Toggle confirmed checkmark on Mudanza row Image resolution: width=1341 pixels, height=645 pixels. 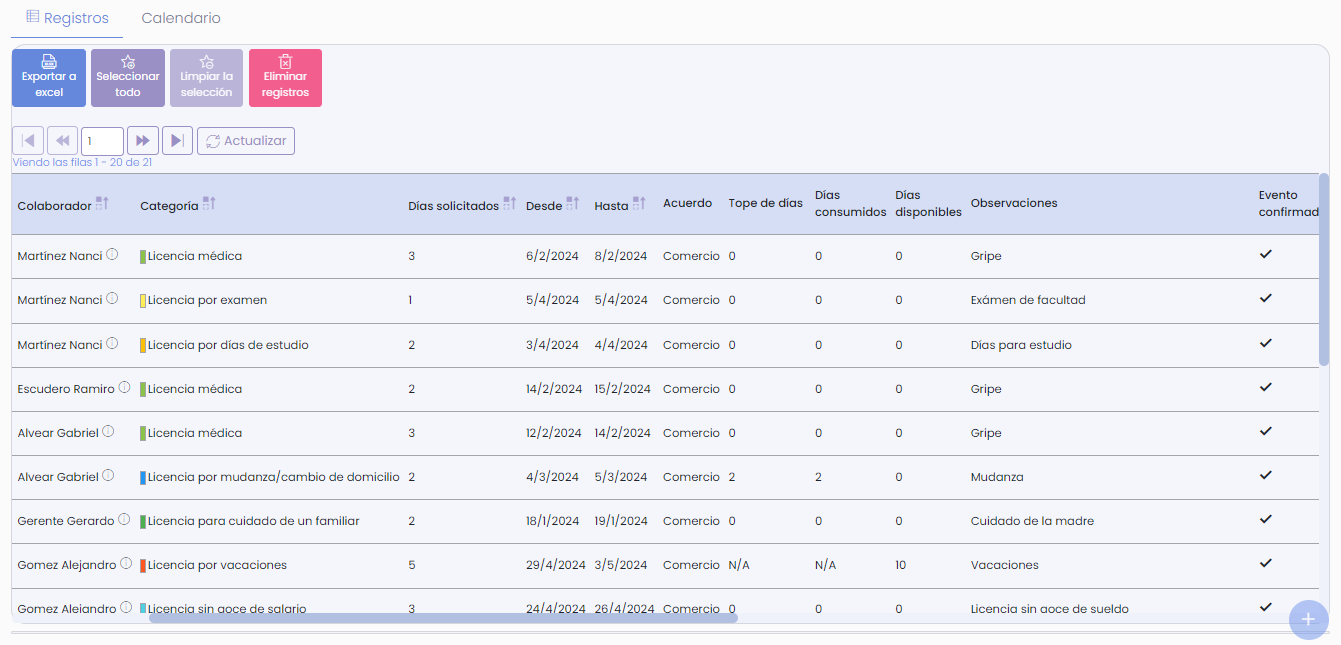[x=1265, y=476]
